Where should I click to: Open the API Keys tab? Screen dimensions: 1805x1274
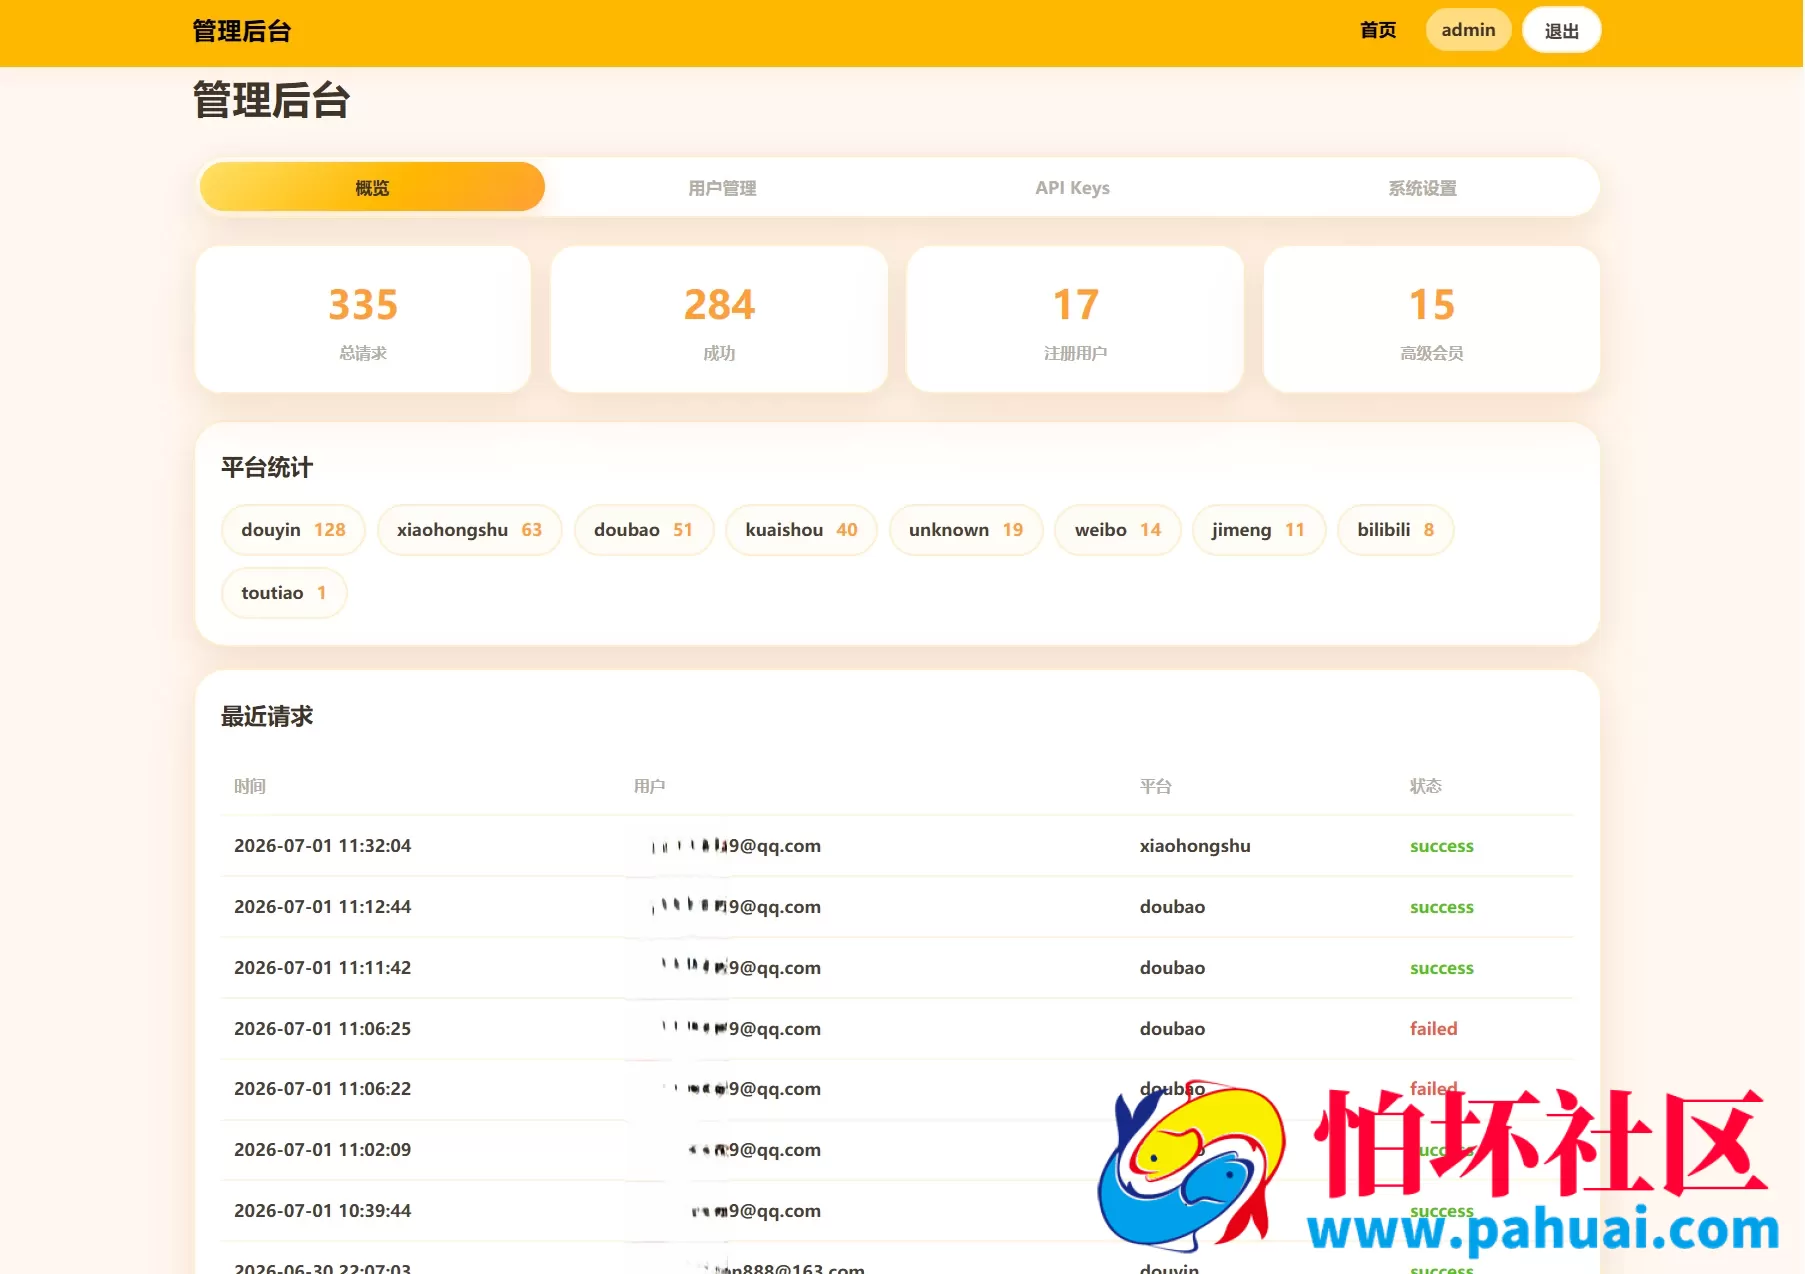pyautogui.click(x=1072, y=187)
